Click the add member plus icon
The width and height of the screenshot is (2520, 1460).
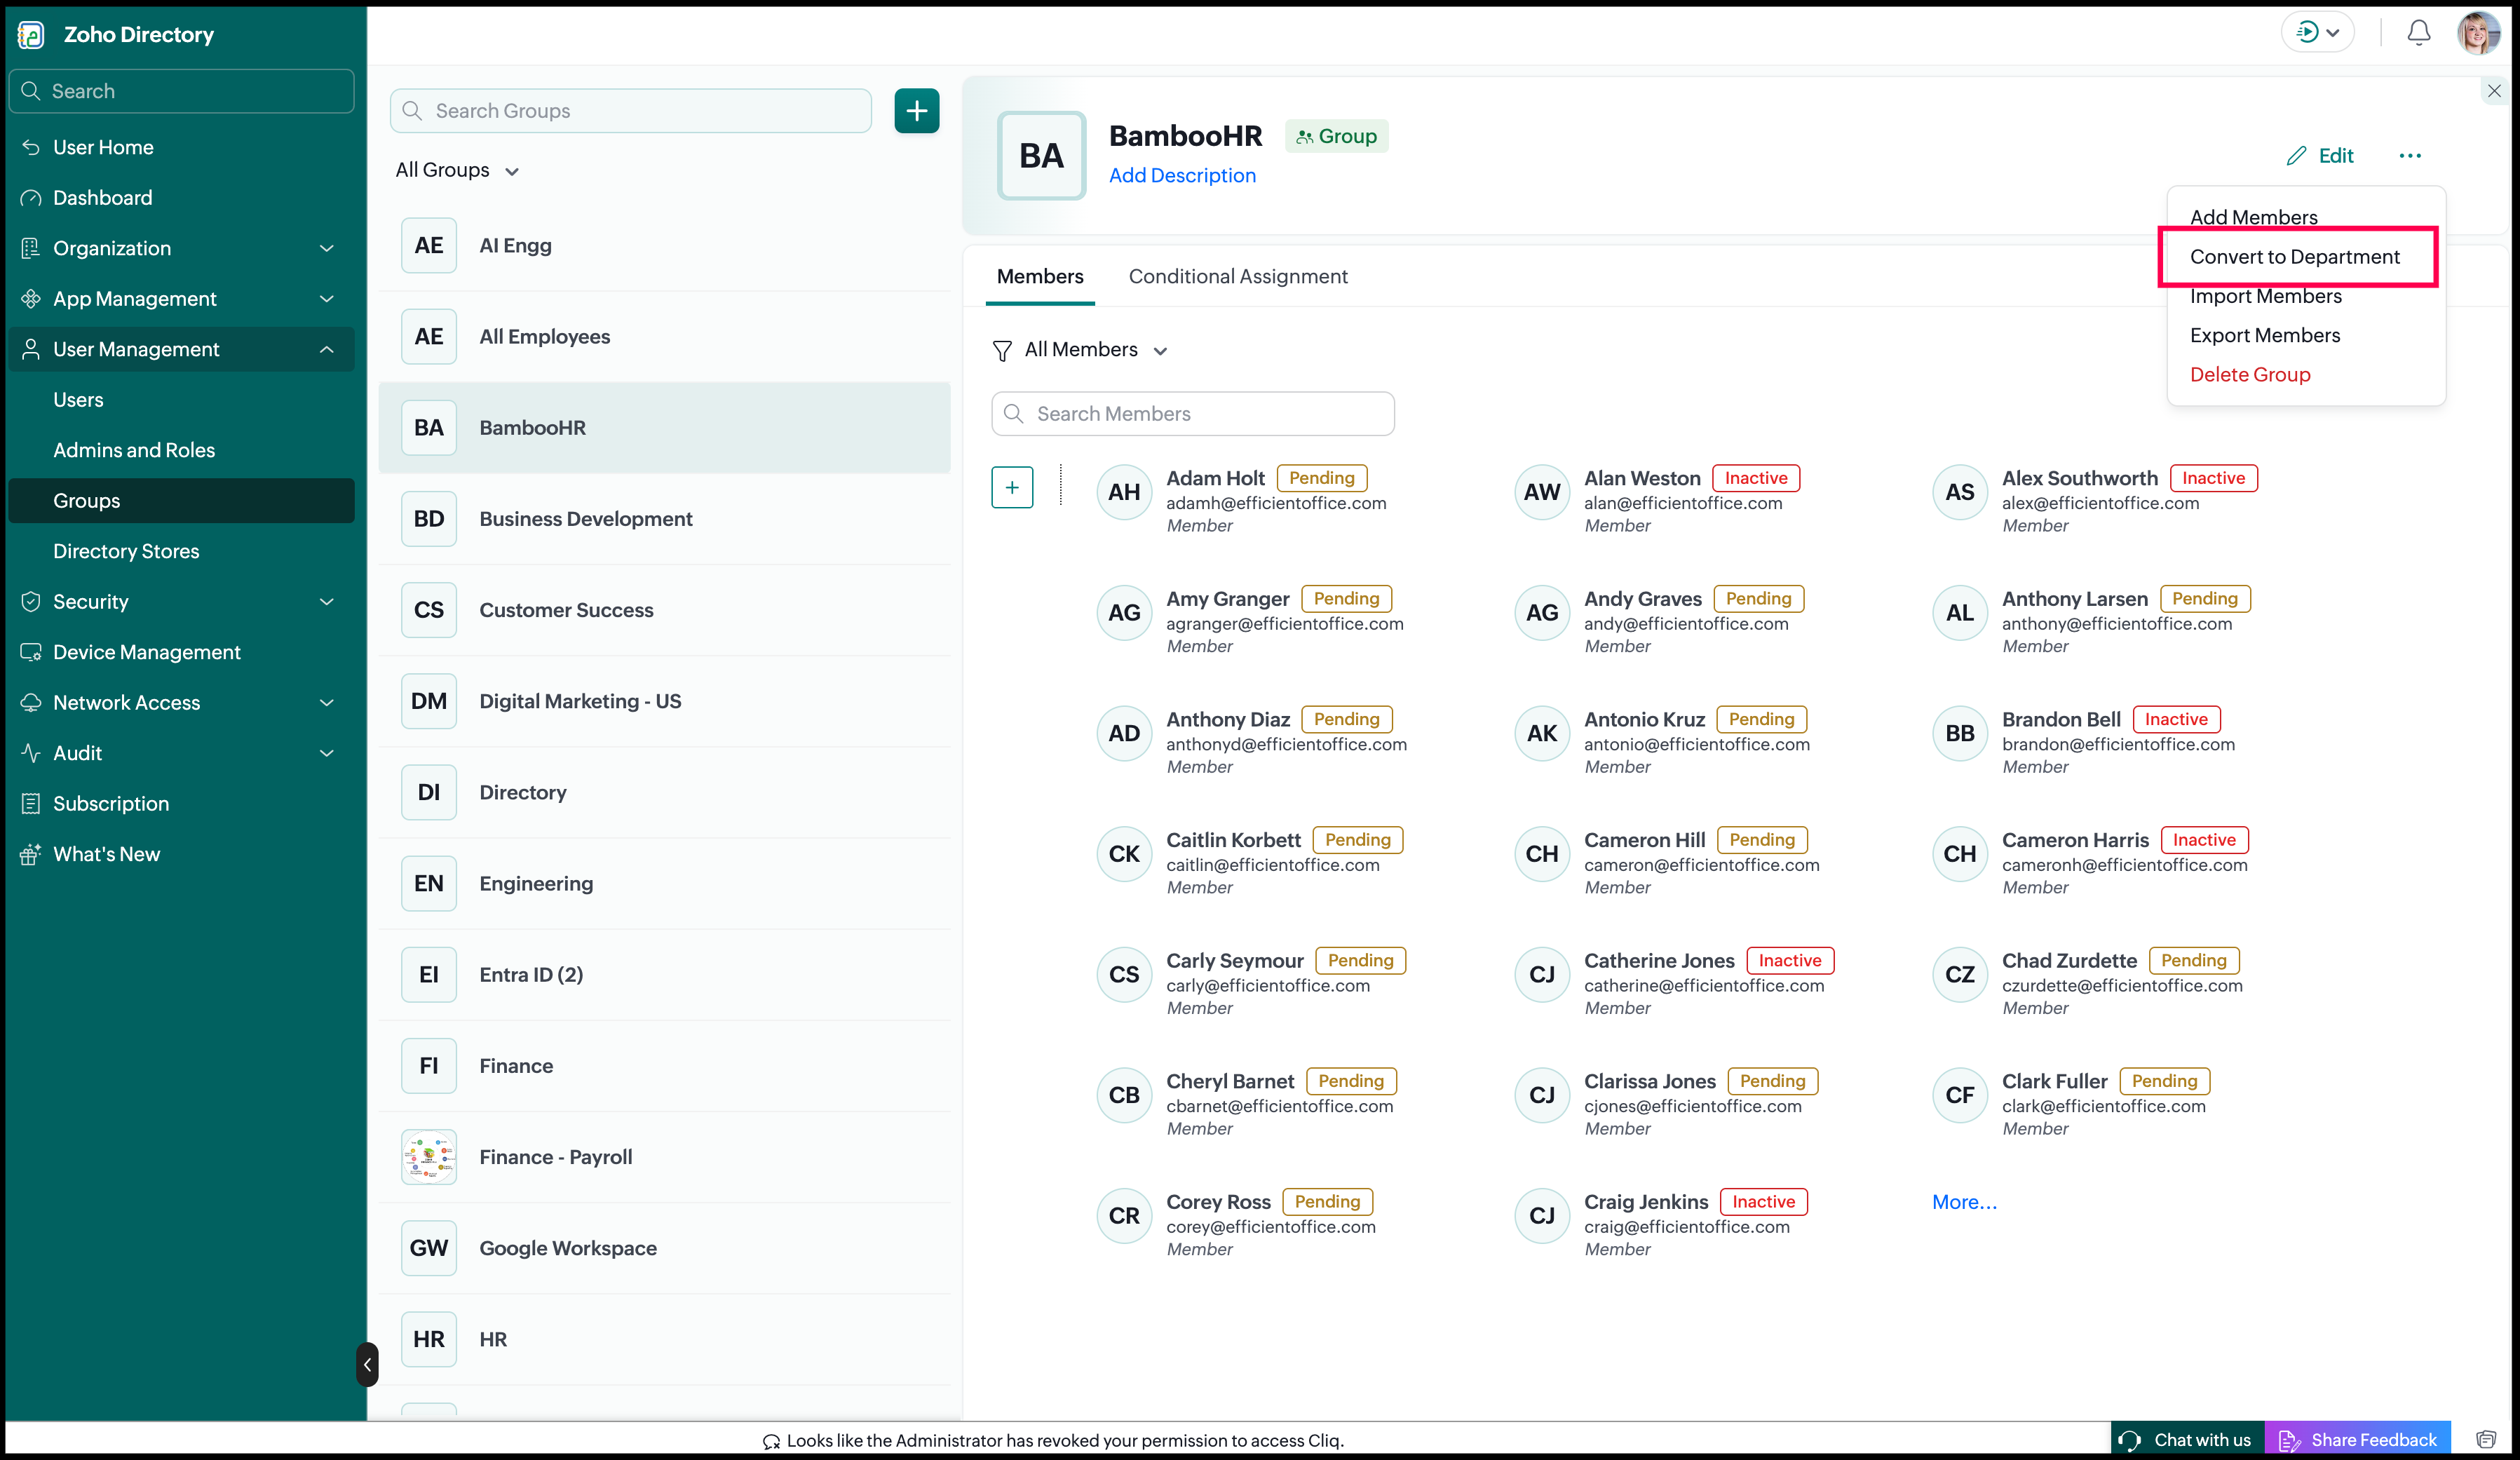1012,488
